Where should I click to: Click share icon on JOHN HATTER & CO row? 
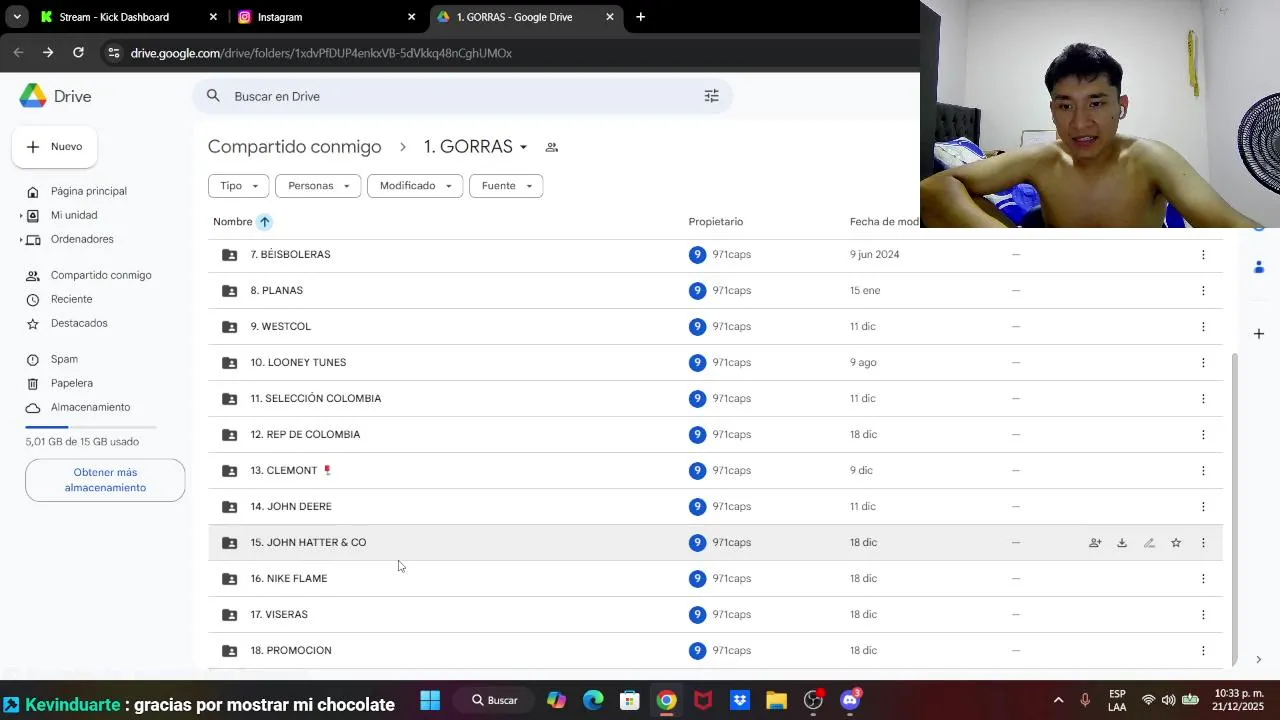[x=1095, y=543]
